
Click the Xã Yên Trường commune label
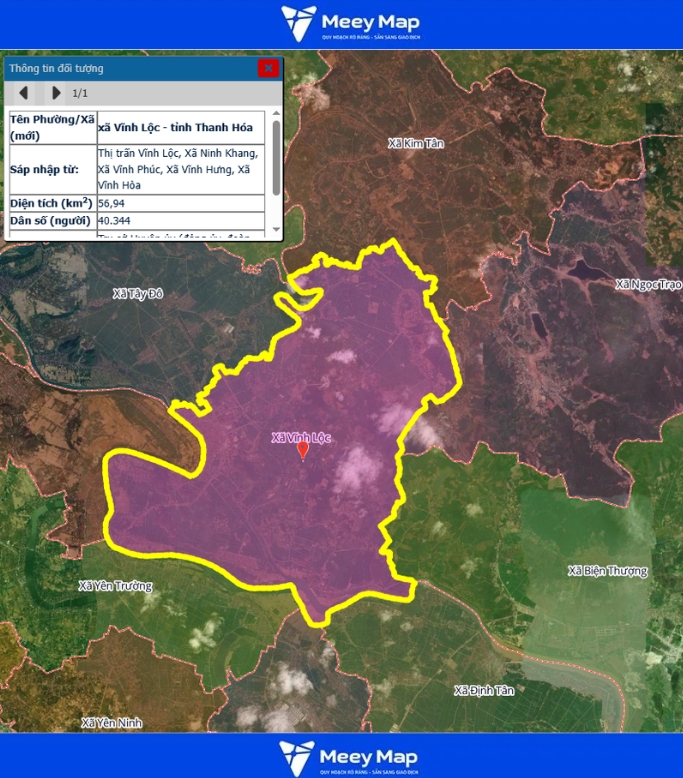click(116, 586)
